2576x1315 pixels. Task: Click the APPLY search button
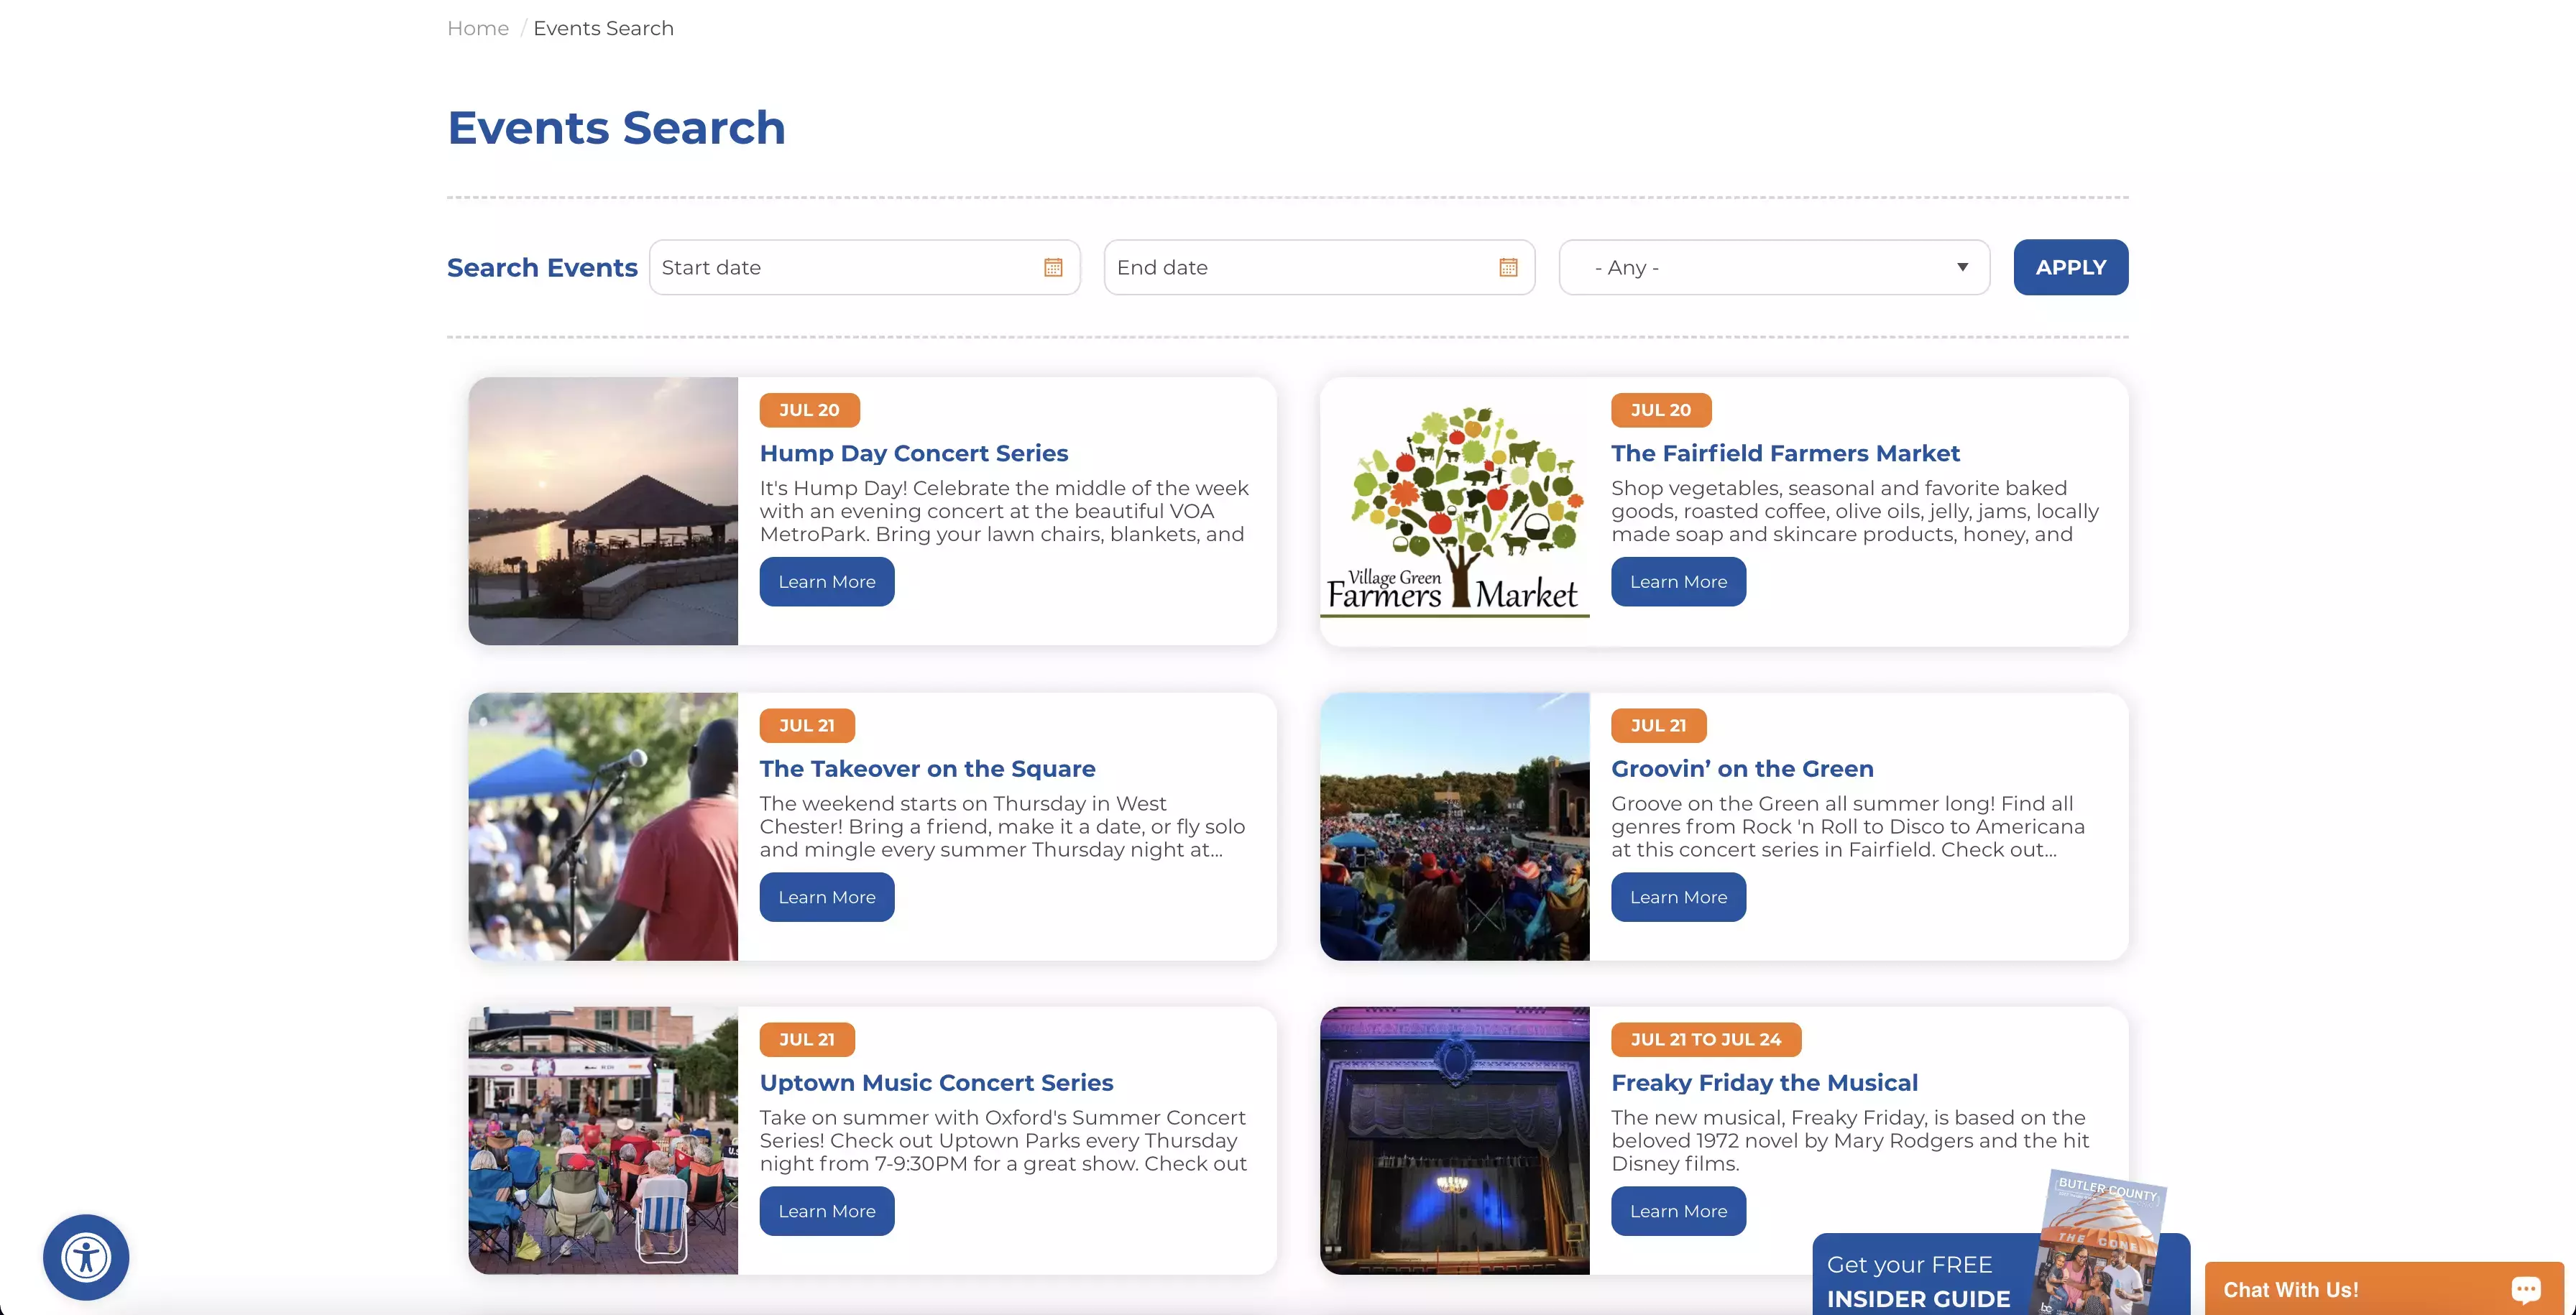coord(2069,267)
